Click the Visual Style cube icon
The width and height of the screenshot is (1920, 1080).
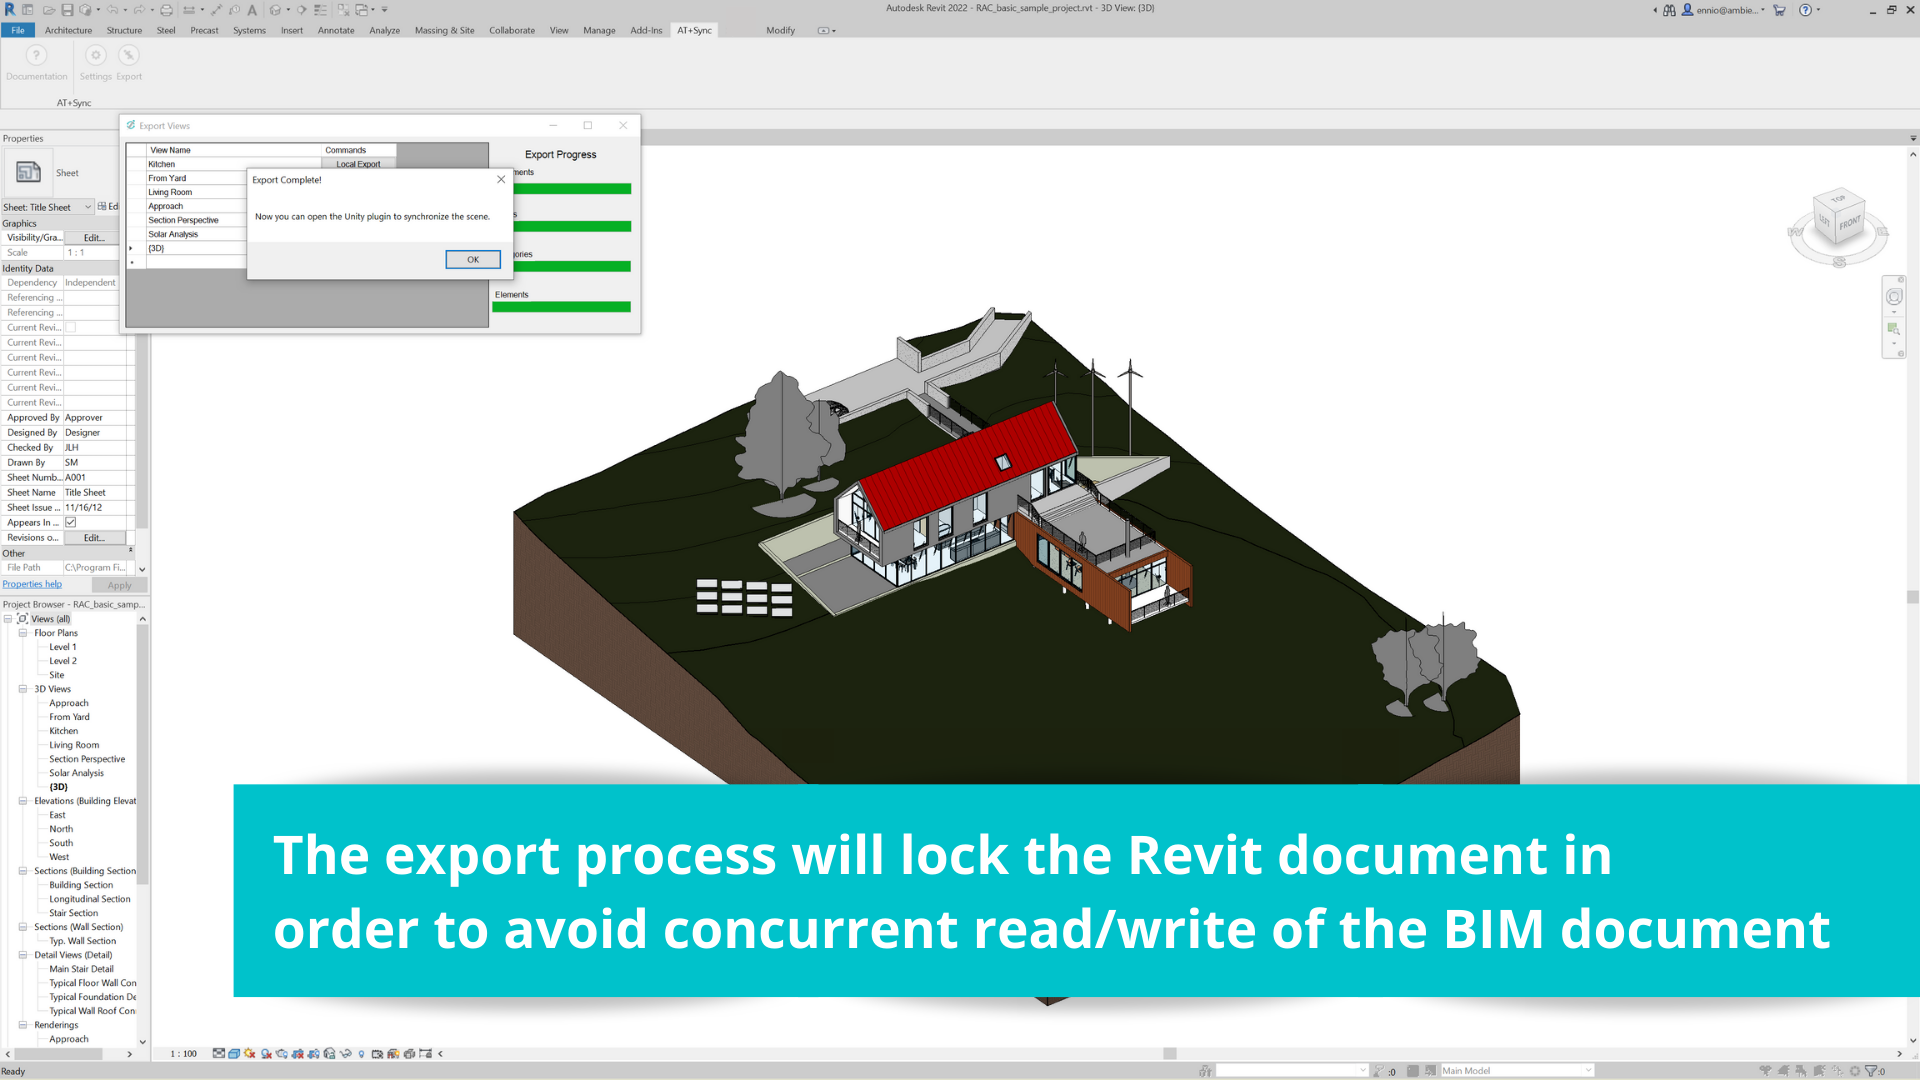pyautogui.click(x=234, y=1054)
